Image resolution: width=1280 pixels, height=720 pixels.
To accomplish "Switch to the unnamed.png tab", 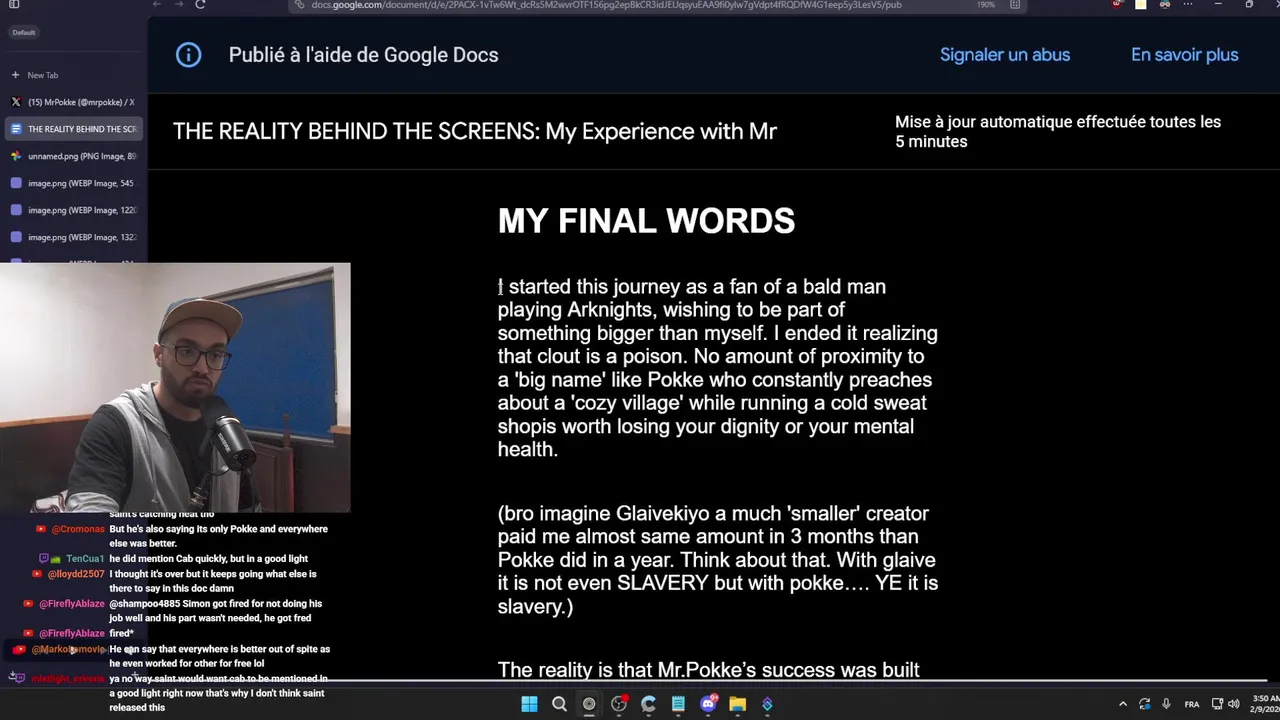I will pos(72,156).
